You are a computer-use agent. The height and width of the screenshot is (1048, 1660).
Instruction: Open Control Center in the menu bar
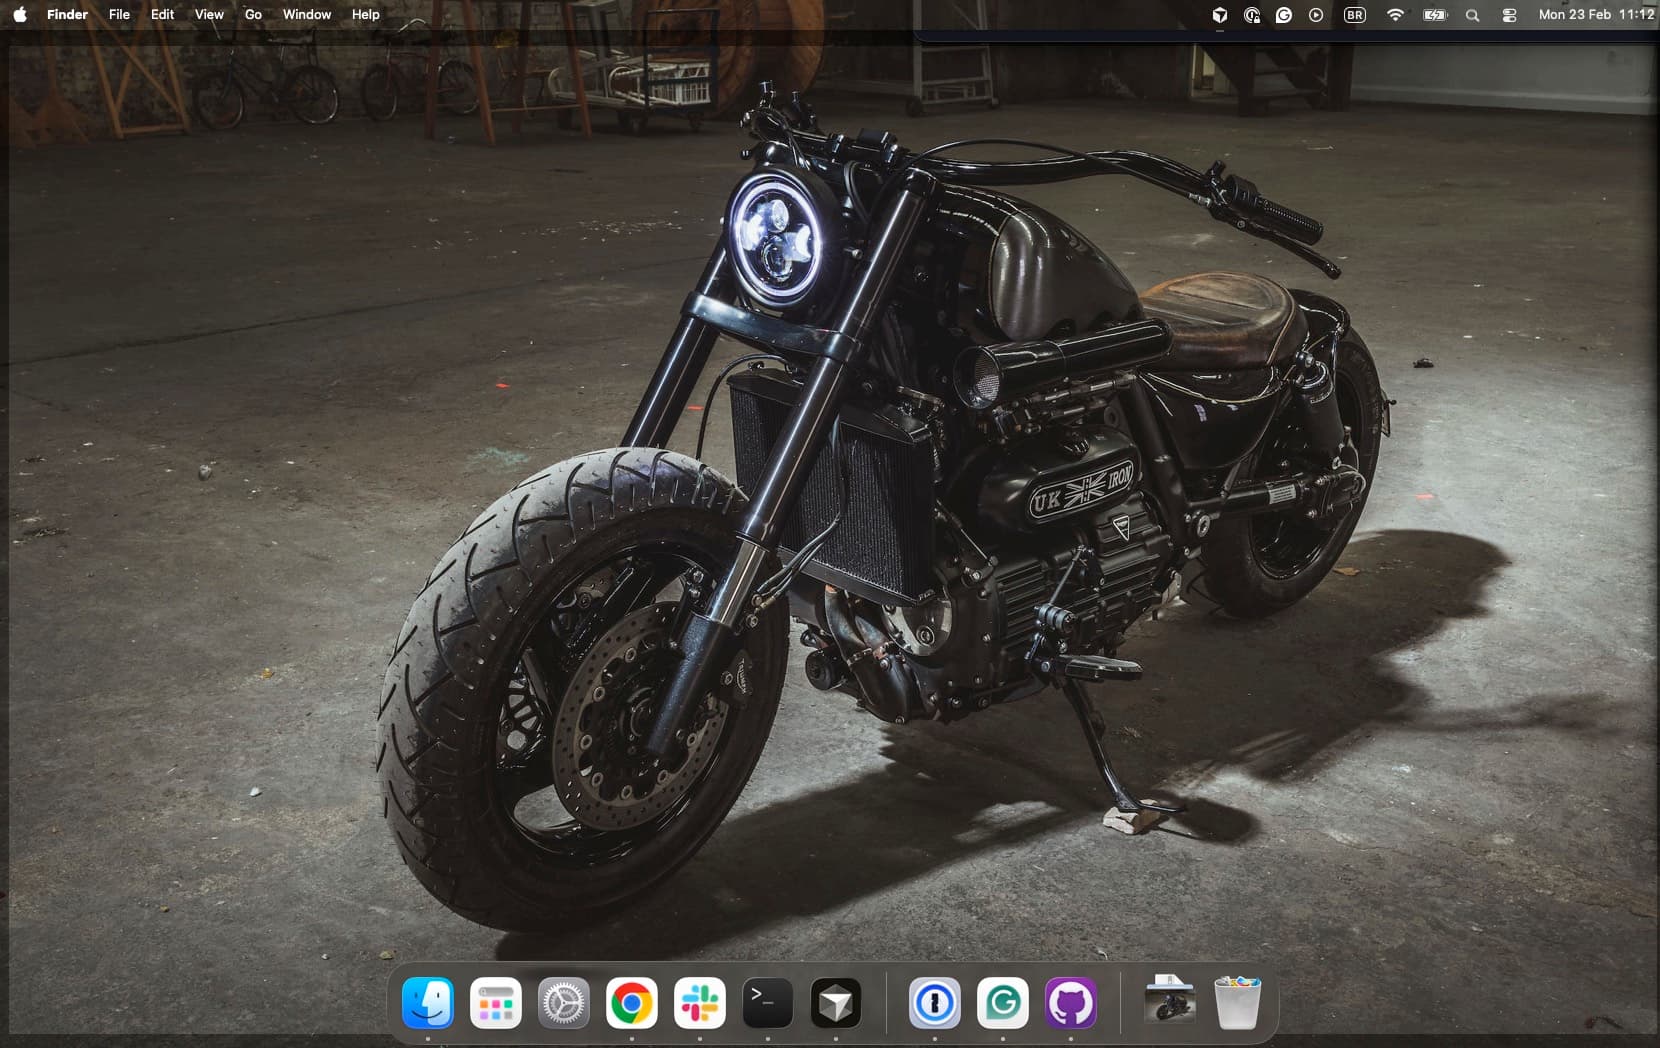[1508, 15]
